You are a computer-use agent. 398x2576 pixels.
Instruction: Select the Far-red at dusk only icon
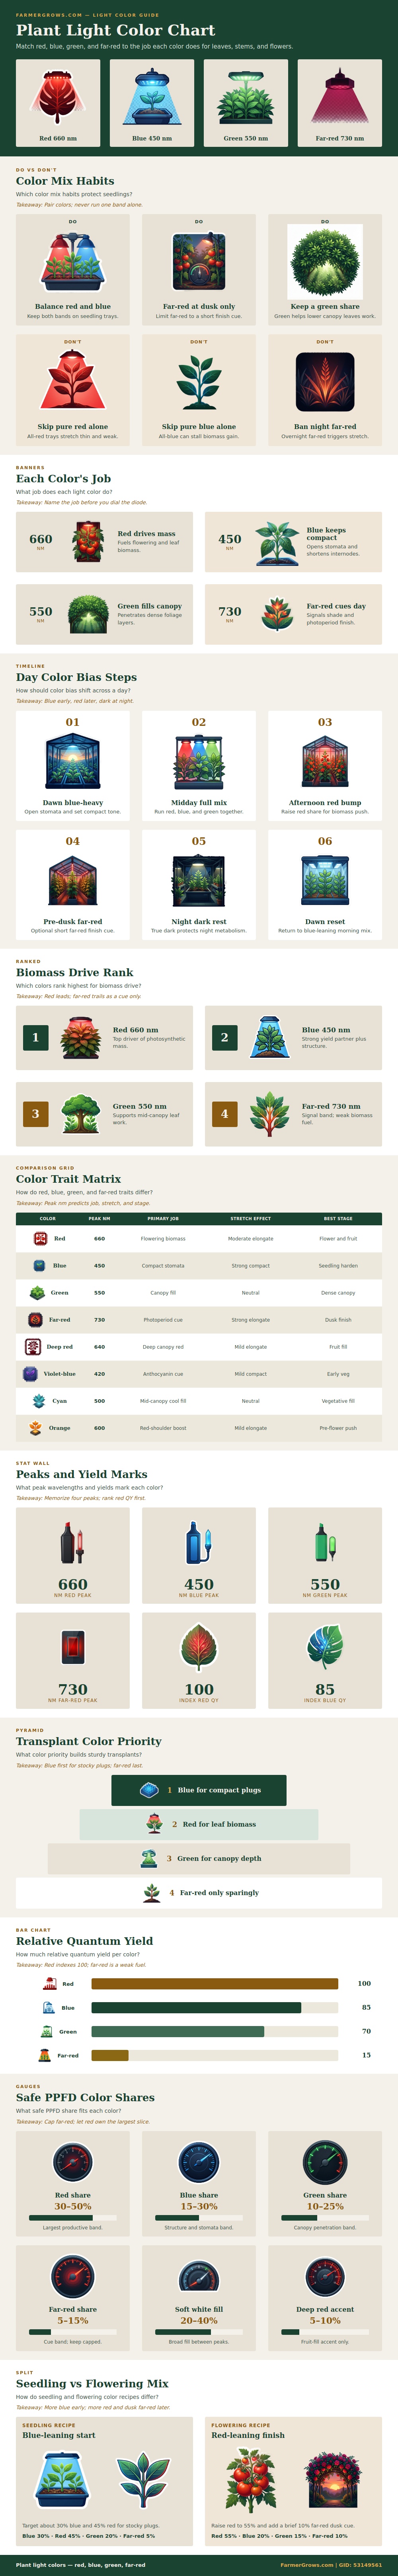(x=199, y=262)
